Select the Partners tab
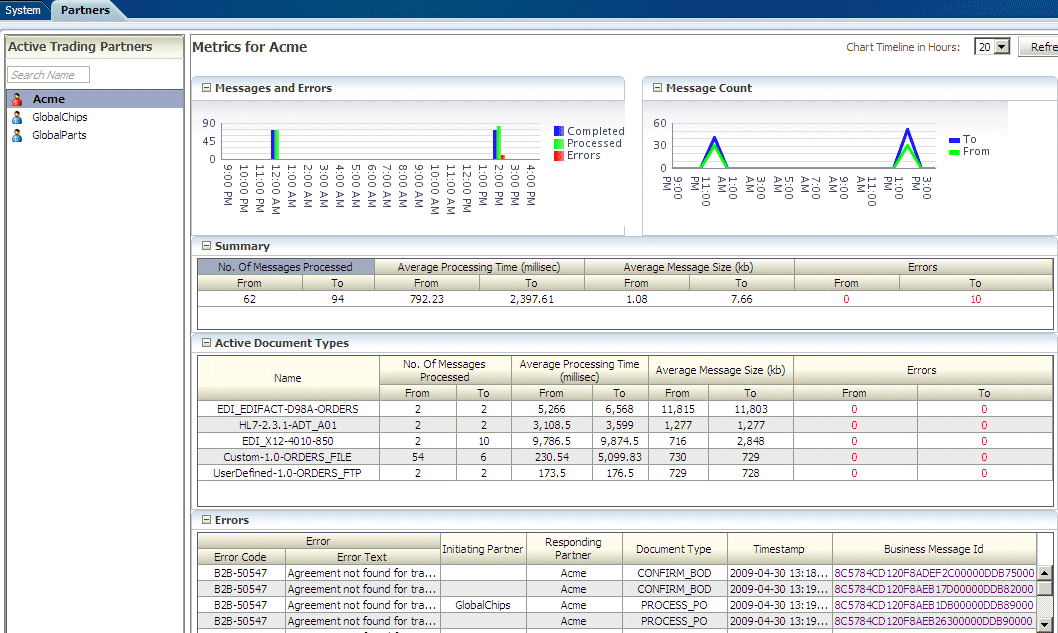The width and height of the screenshot is (1058, 633). pyautogui.click(x=85, y=10)
